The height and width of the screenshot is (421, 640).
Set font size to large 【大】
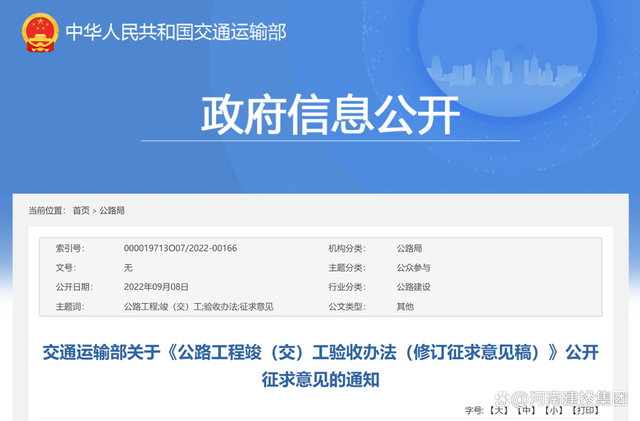coord(499,410)
